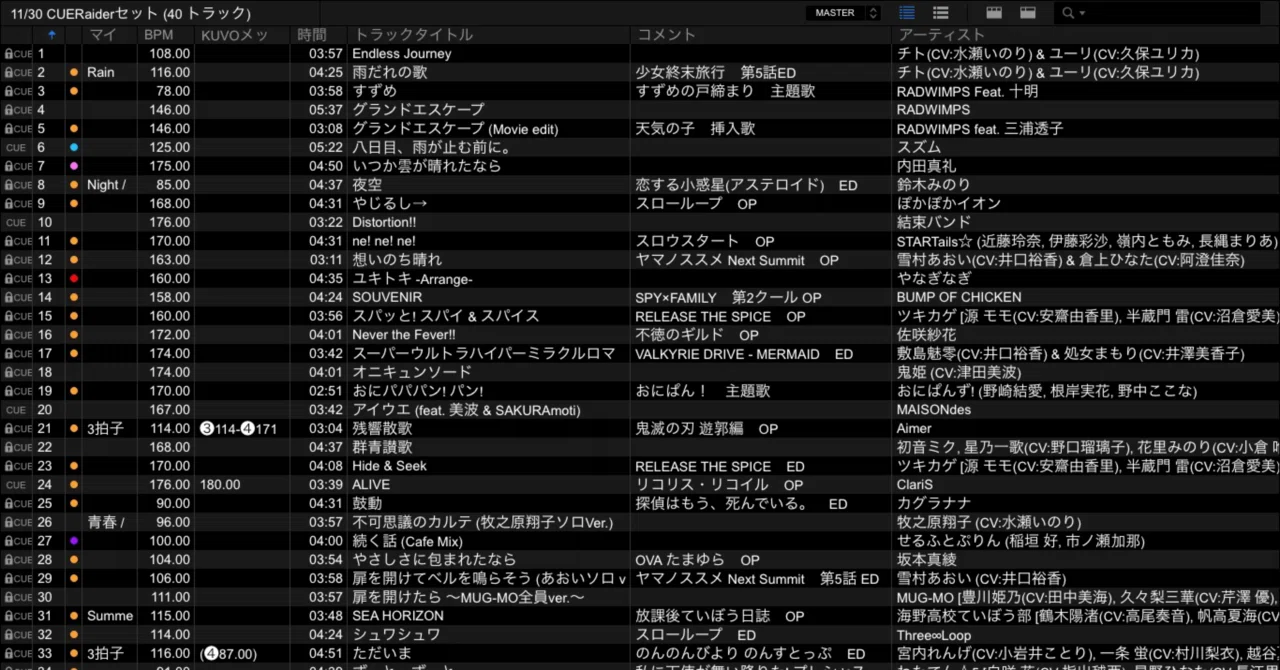This screenshot has height=670, width=1280.
Task: Click the lock CUE icon of track 3
Action: [x=18, y=91]
